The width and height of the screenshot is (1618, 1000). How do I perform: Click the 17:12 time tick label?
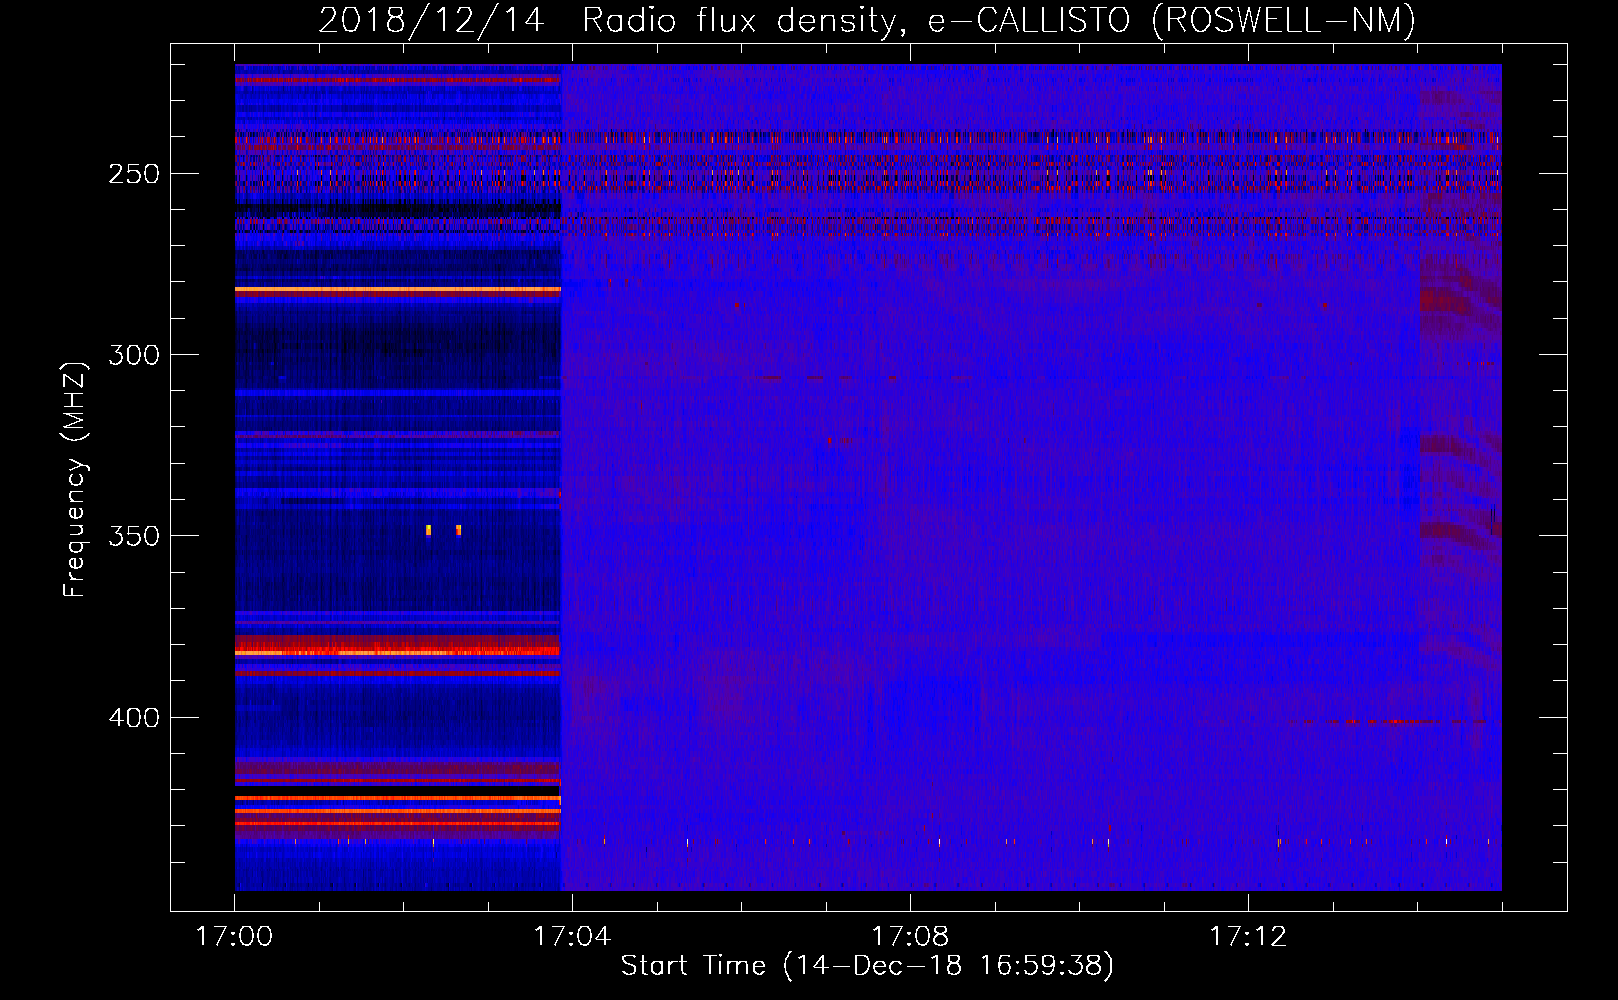pos(1248,937)
